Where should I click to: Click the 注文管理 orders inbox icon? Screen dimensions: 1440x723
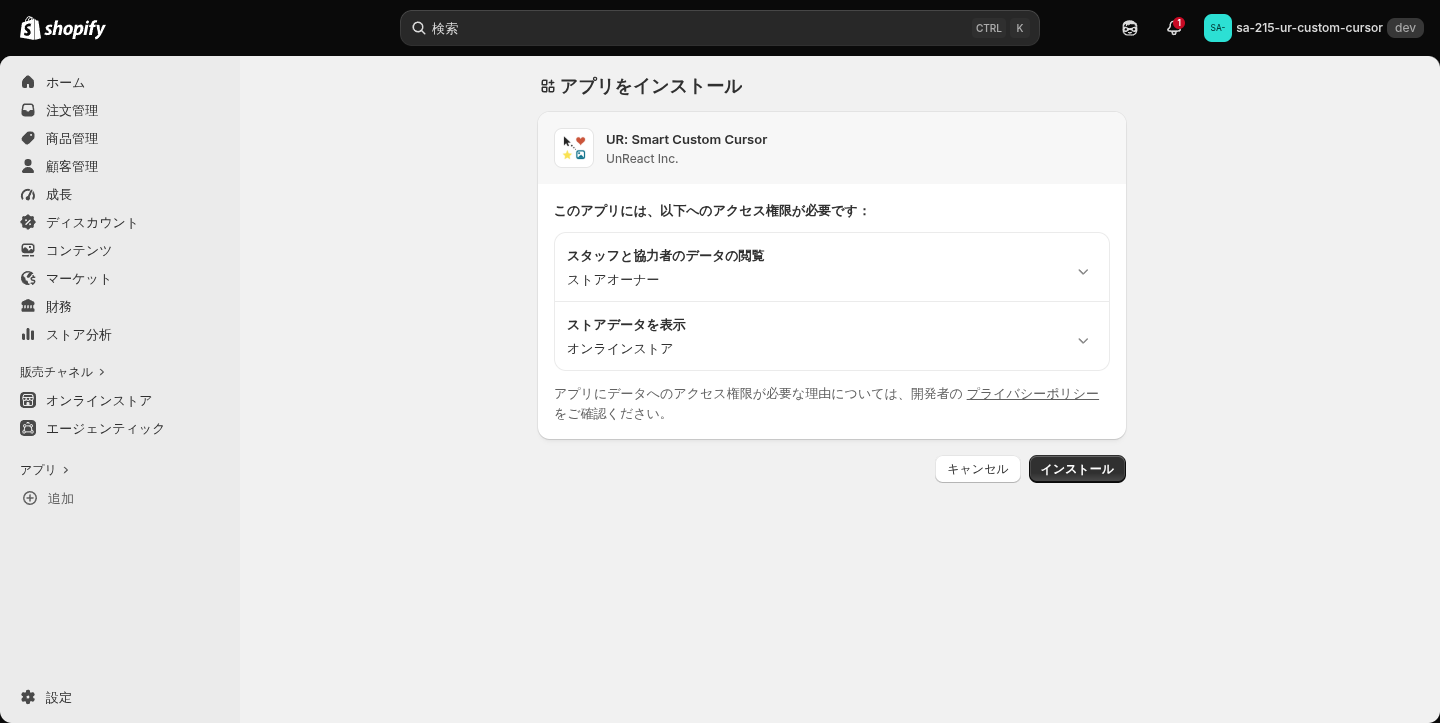pyautogui.click(x=28, y=110)
